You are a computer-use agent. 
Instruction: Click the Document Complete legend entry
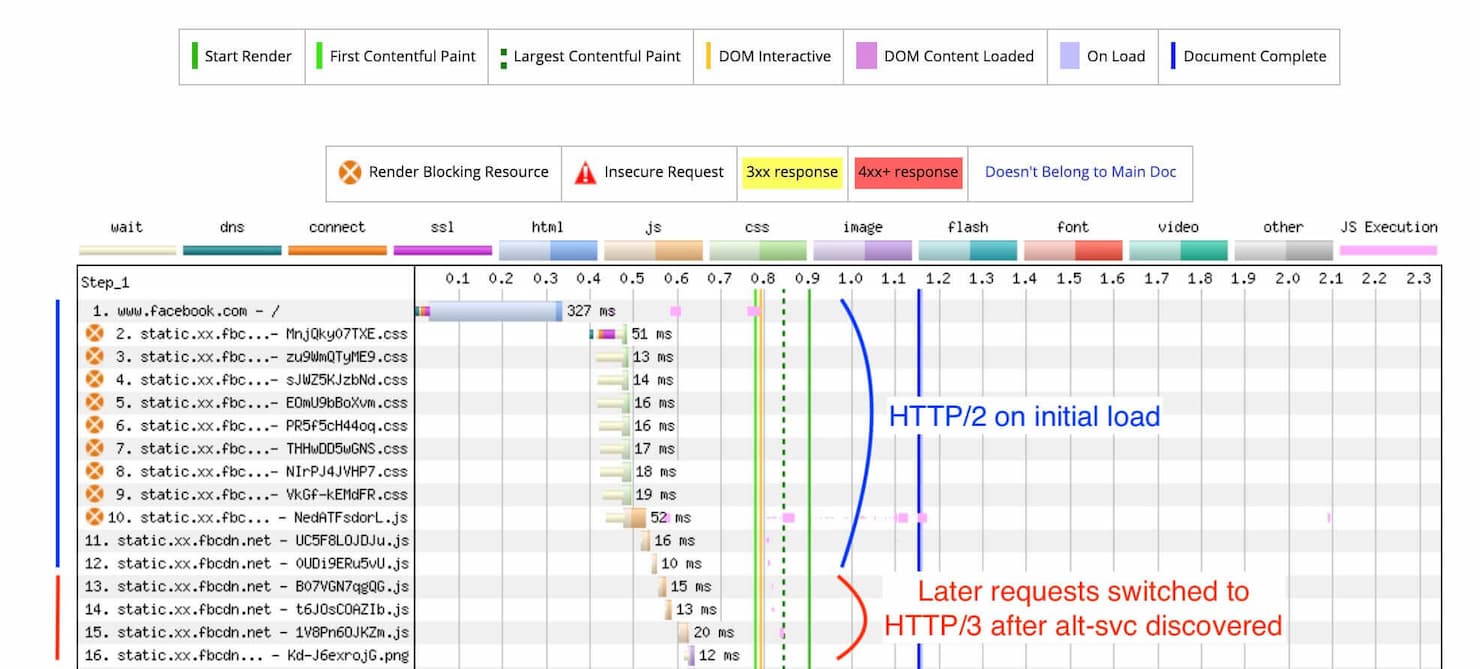[x=1254, y=56]
